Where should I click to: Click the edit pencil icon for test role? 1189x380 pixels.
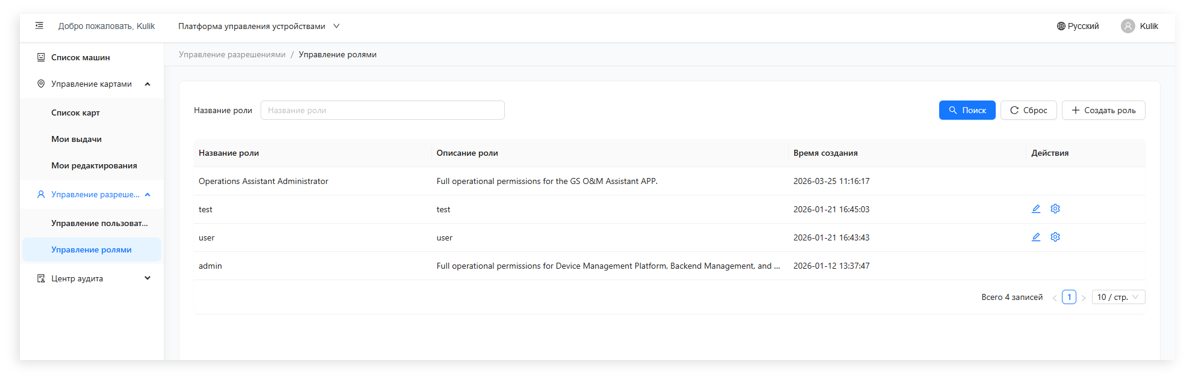1036,209
